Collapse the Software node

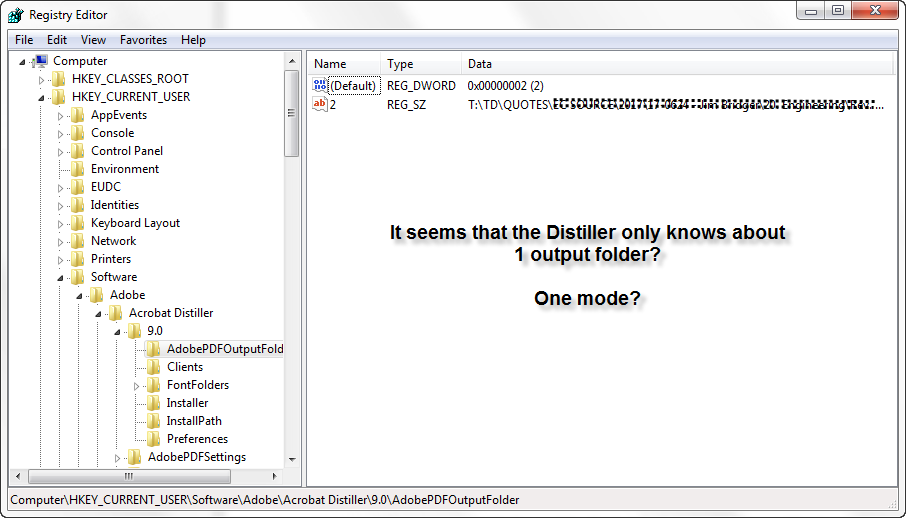(60, 278)
